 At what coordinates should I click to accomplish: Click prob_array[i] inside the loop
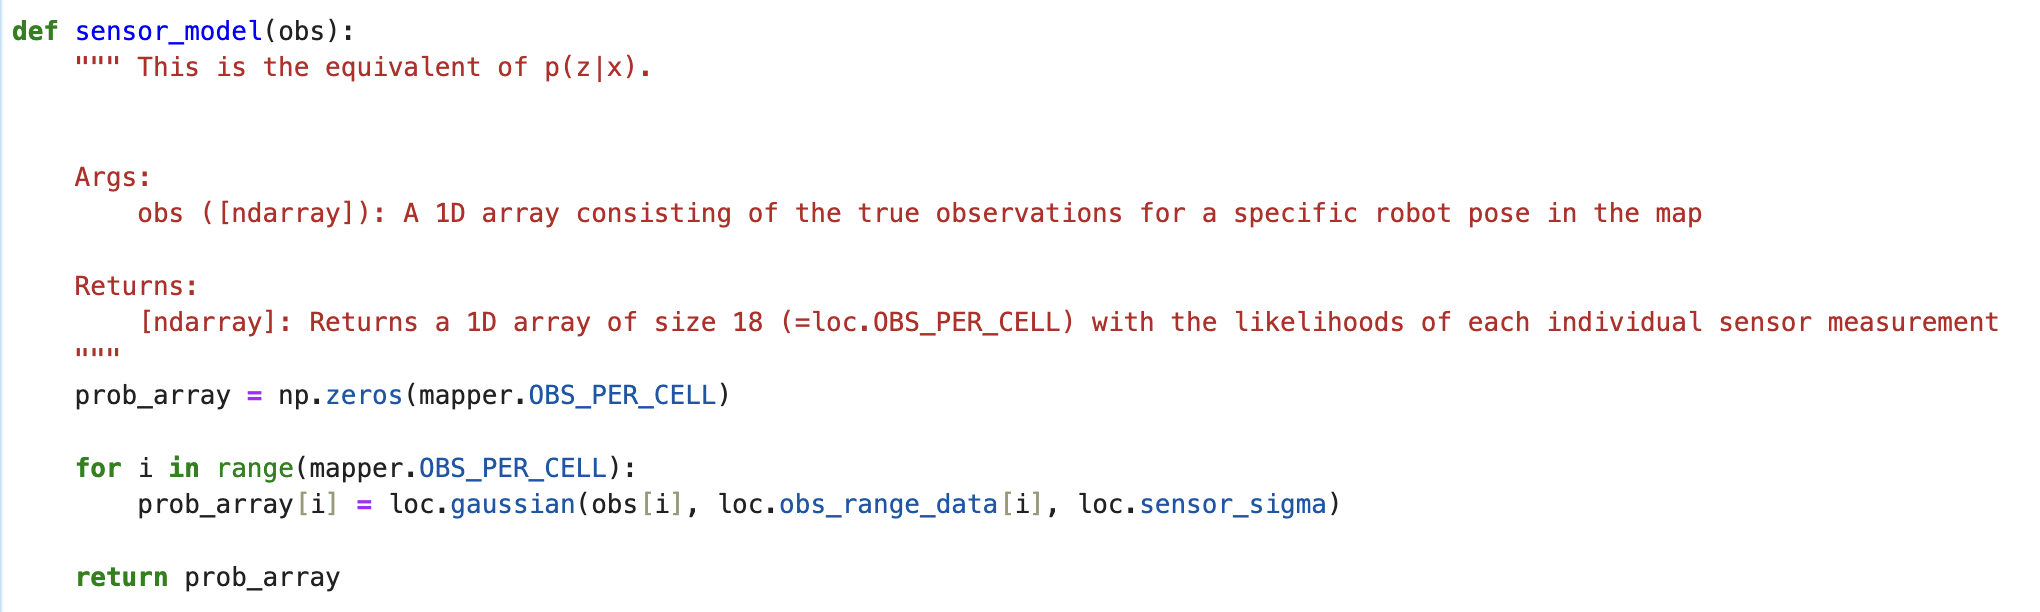tap(238, 505)
